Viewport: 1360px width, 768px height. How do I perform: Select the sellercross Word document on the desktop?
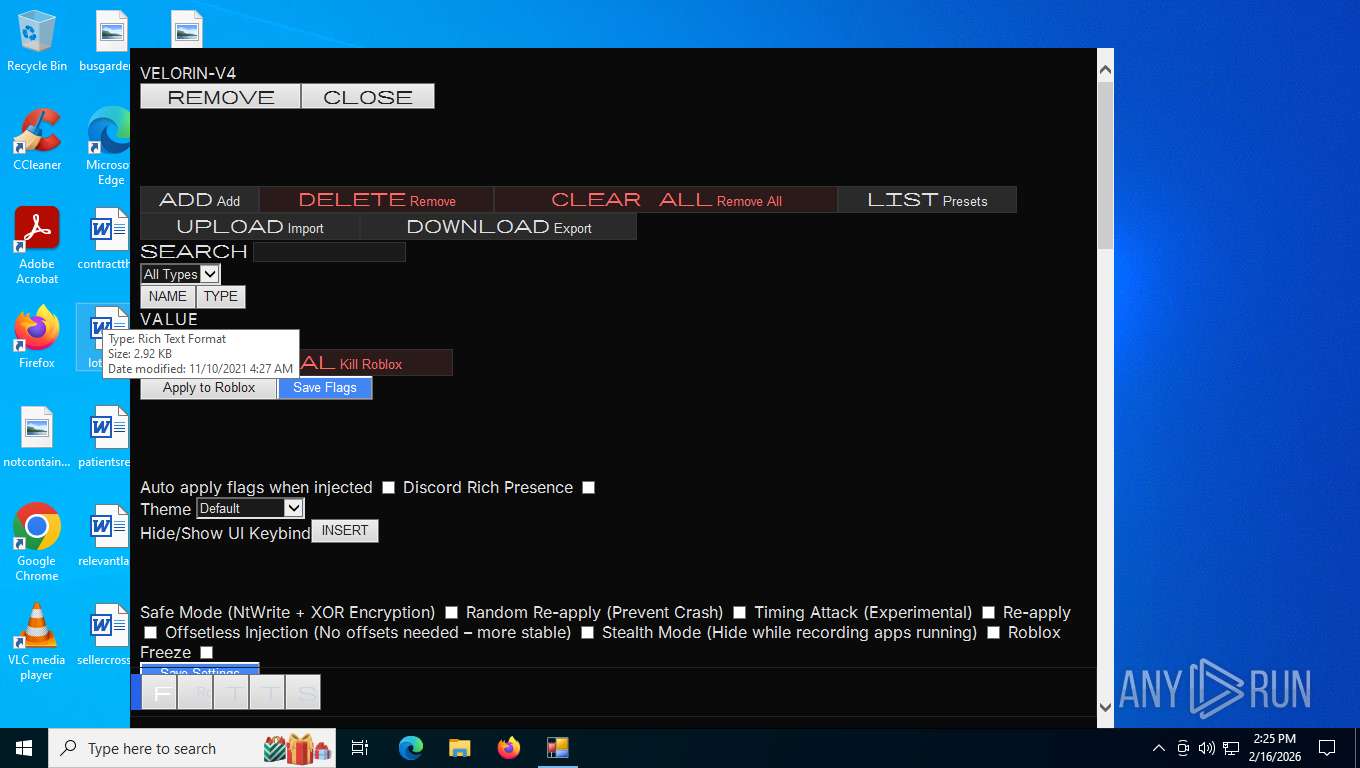tap(105, 635)
